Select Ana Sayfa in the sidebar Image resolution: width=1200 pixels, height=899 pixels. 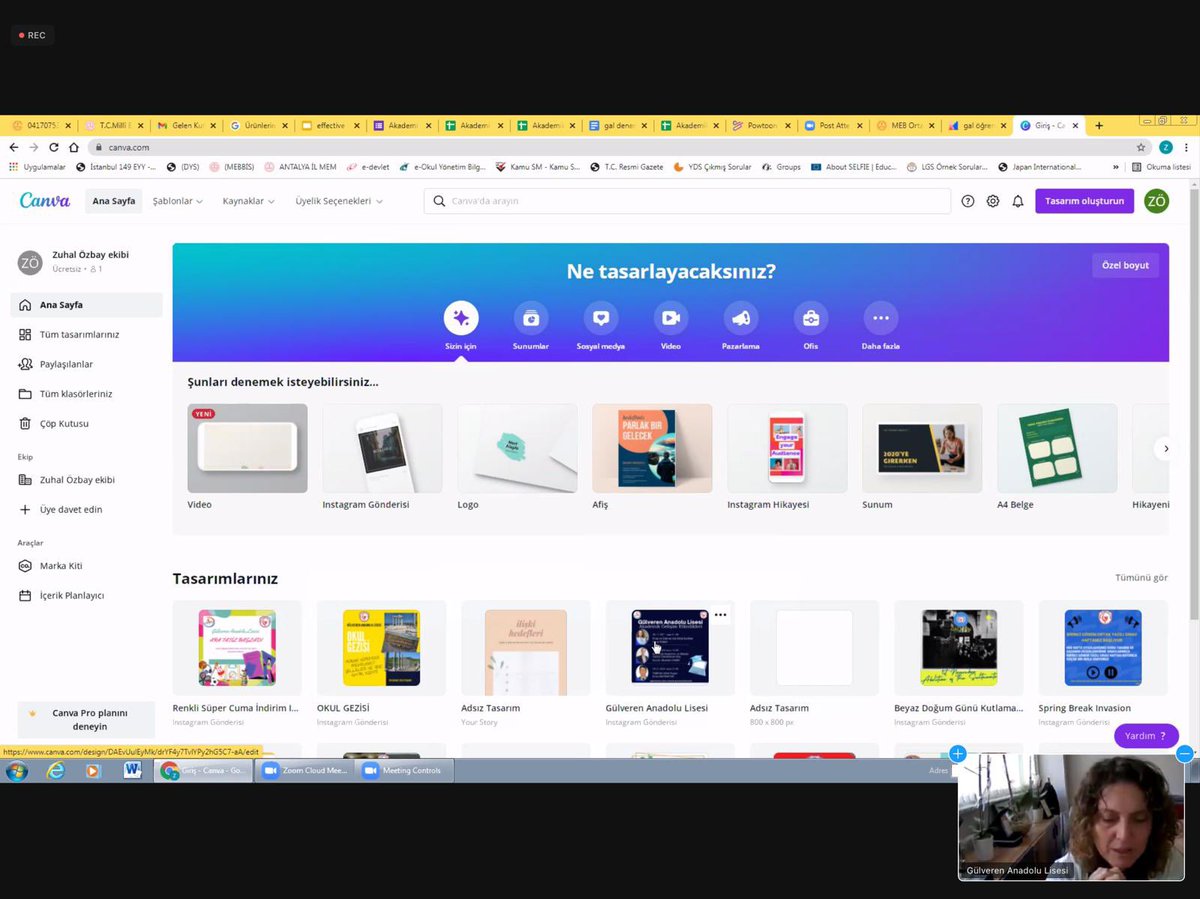point(86,305)
